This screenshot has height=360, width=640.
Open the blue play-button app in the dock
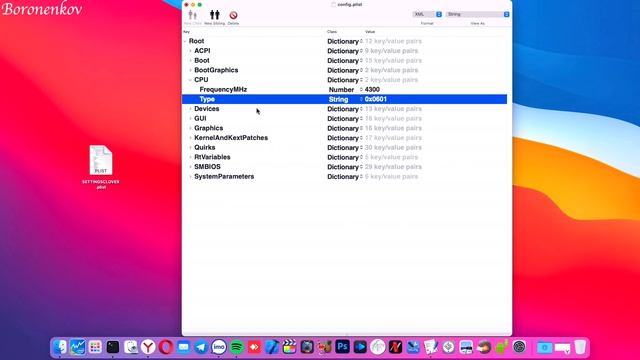tap(360, 347)
